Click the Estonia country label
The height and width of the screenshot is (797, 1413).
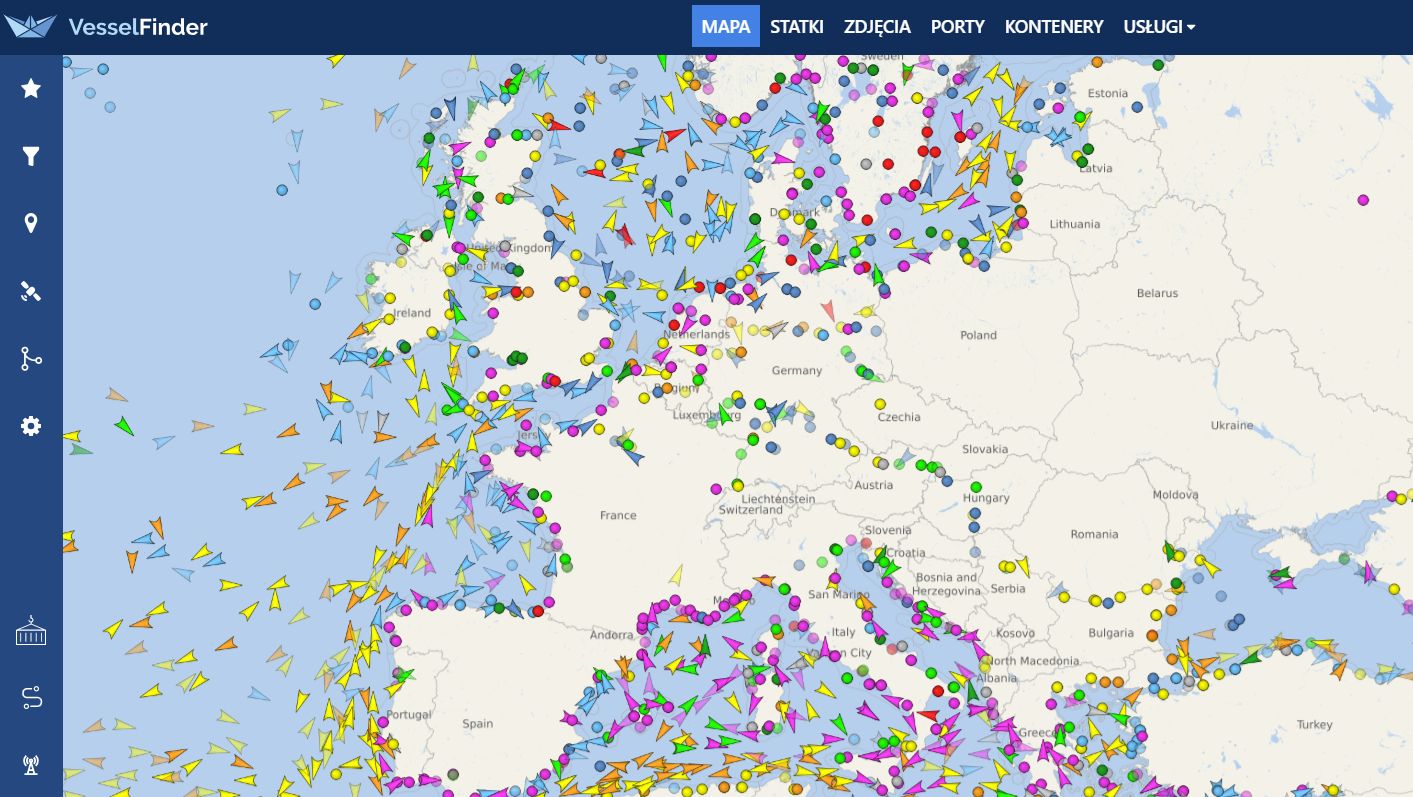point(1107,93)
